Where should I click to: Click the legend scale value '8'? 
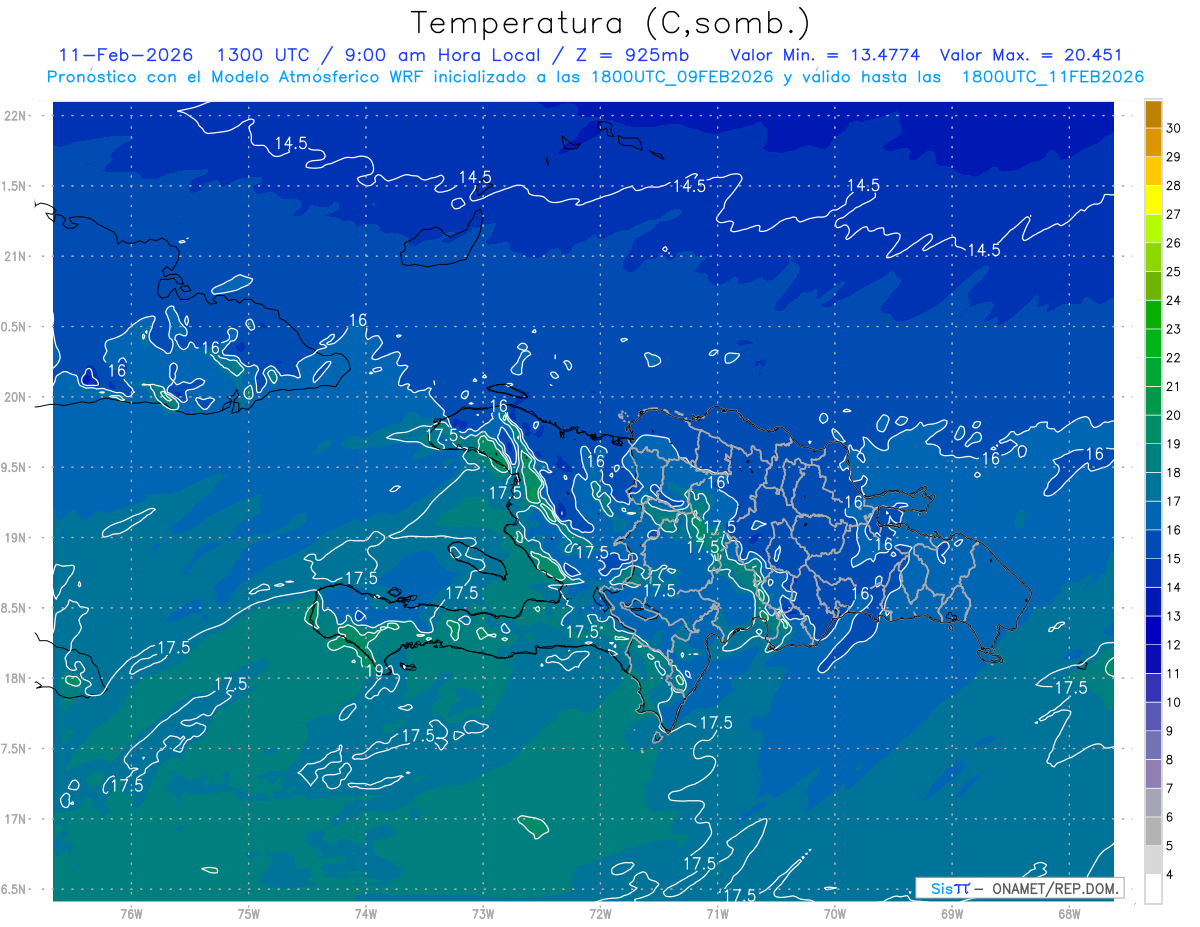(x=1170, y=760)
